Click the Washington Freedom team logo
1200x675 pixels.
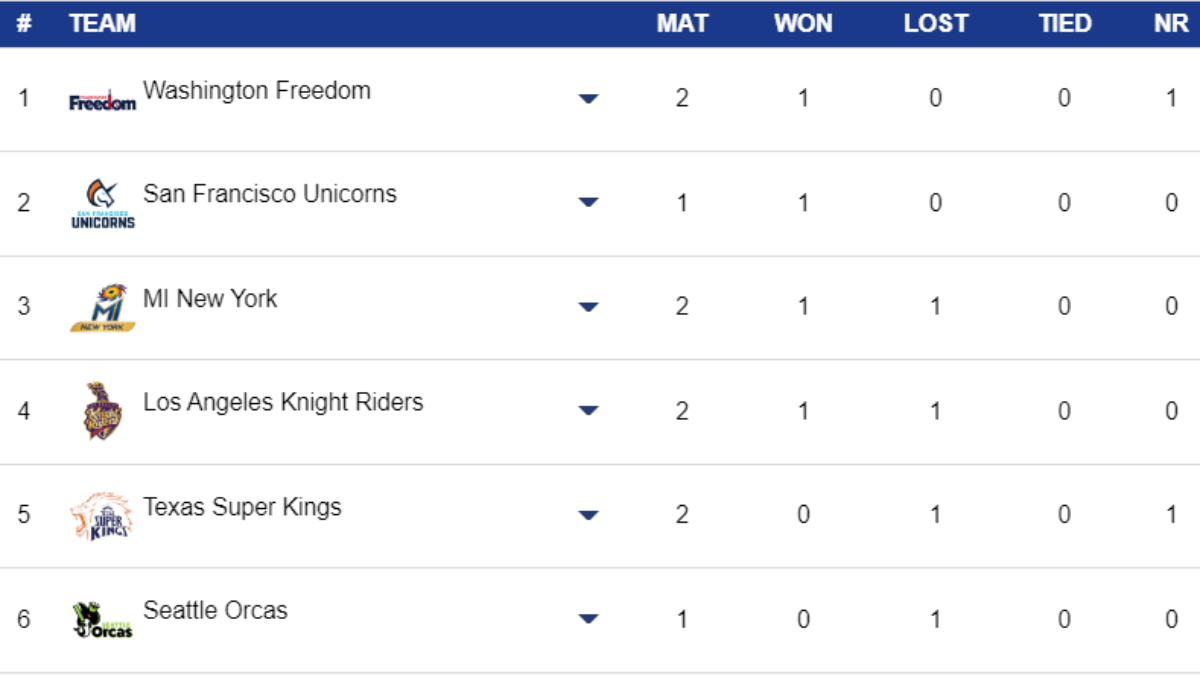click(102, 100)
